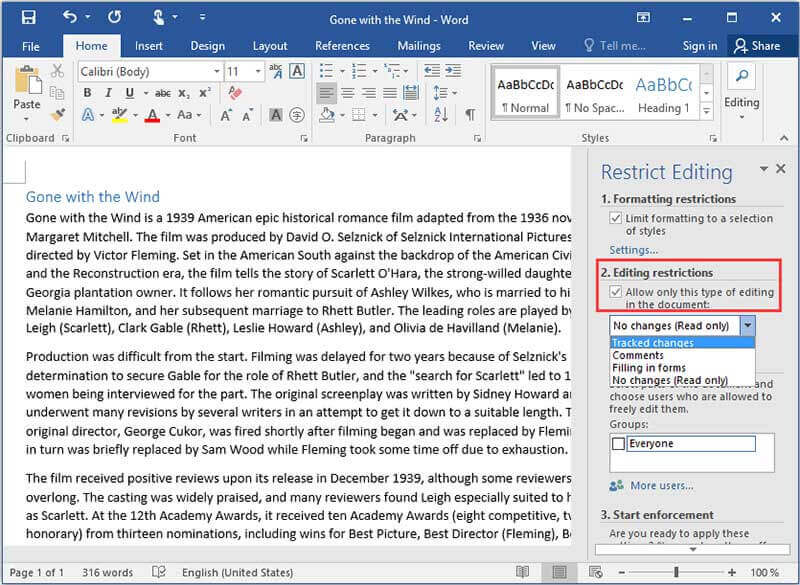This screenshot has height=585, width=800.
Task: Expand the font size dropdown
Action: [x=260, y=71]
